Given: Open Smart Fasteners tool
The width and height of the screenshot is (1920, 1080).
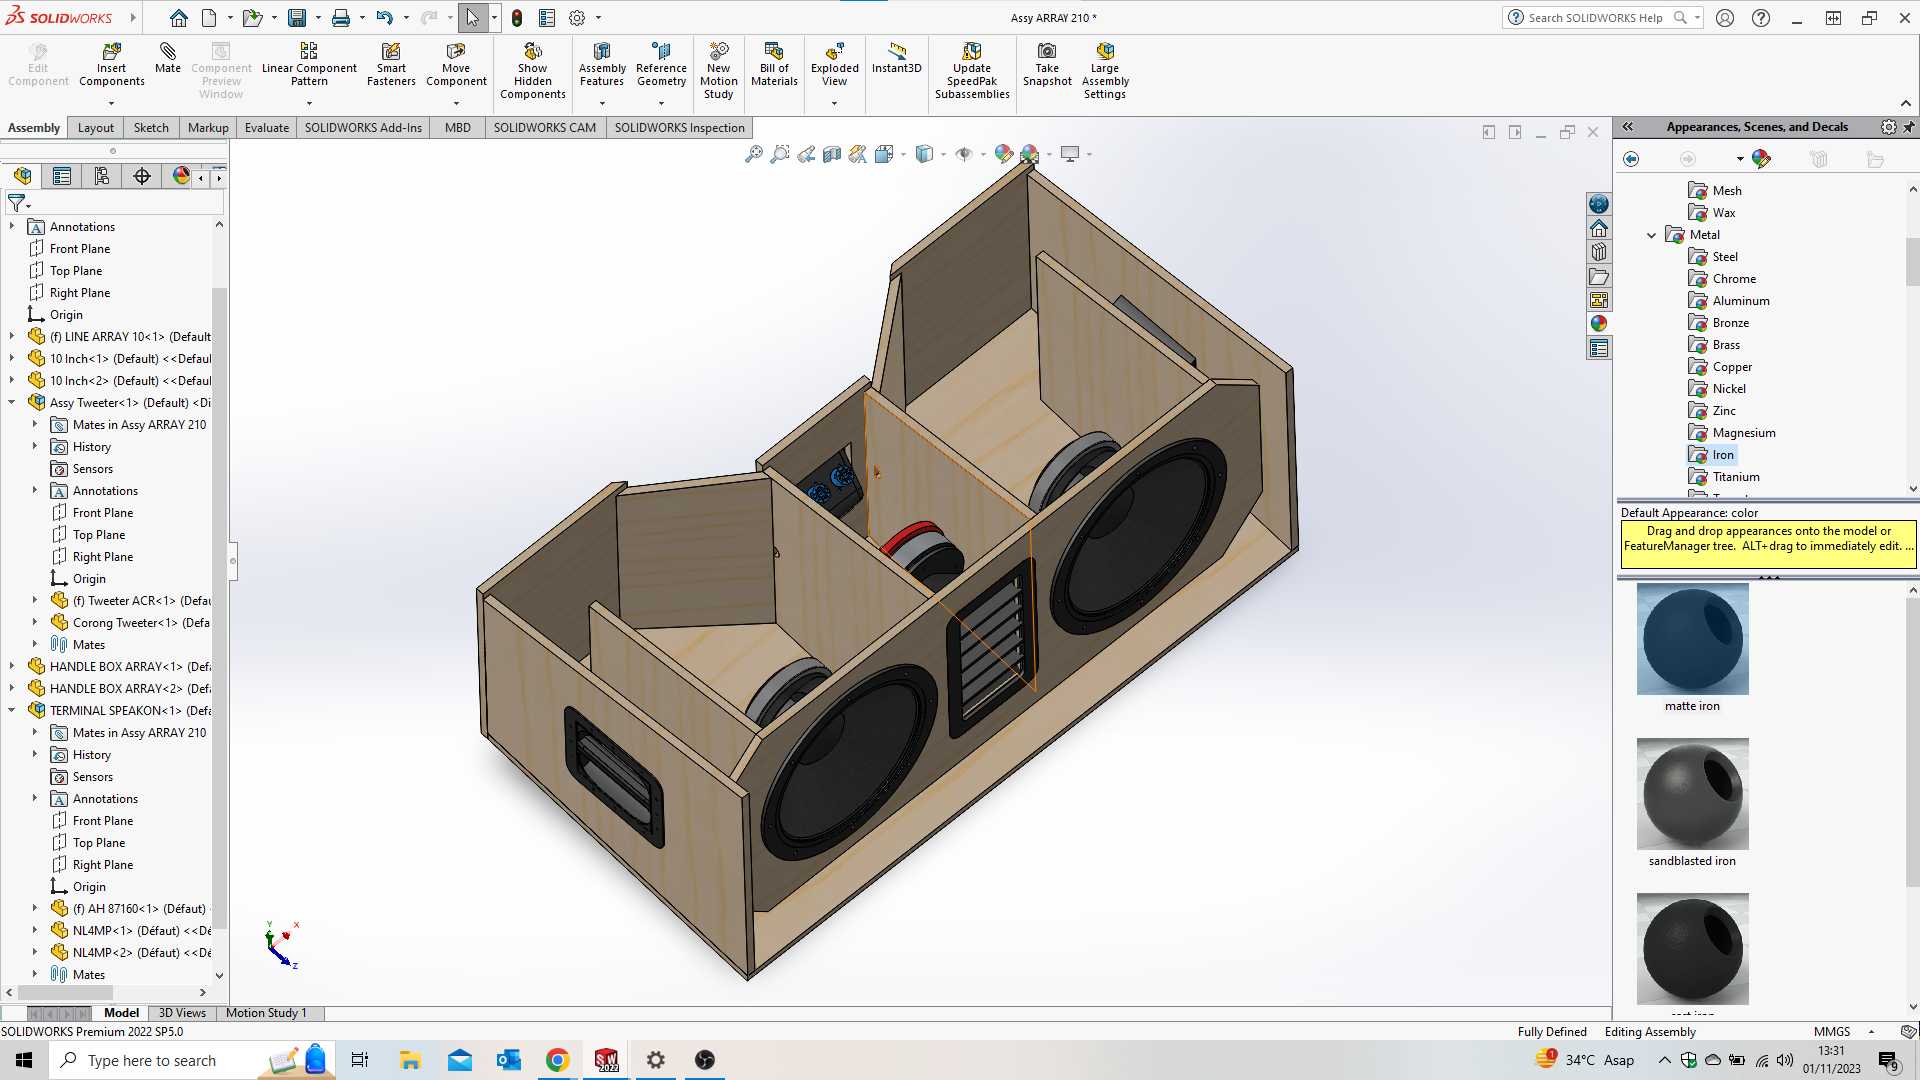Looking at the screenshot, I should 391,64.
